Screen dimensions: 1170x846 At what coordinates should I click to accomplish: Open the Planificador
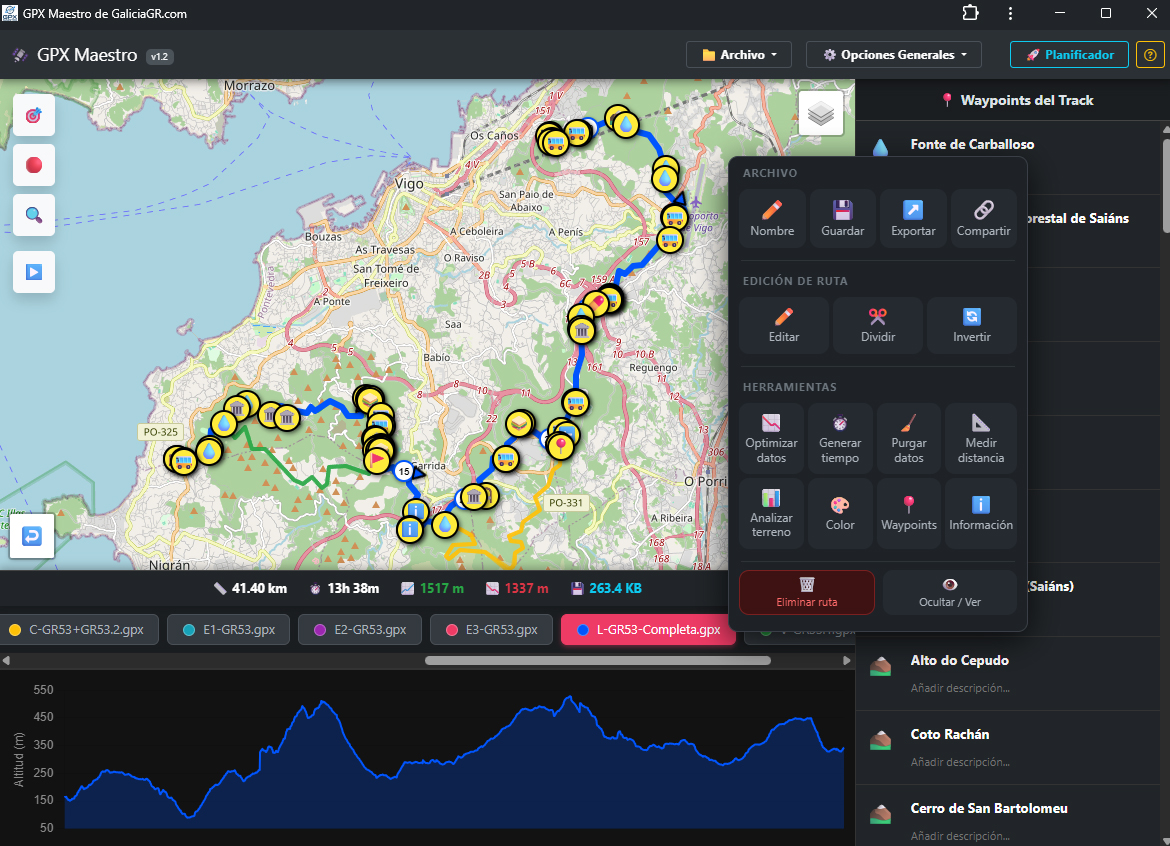point(1069,54)
